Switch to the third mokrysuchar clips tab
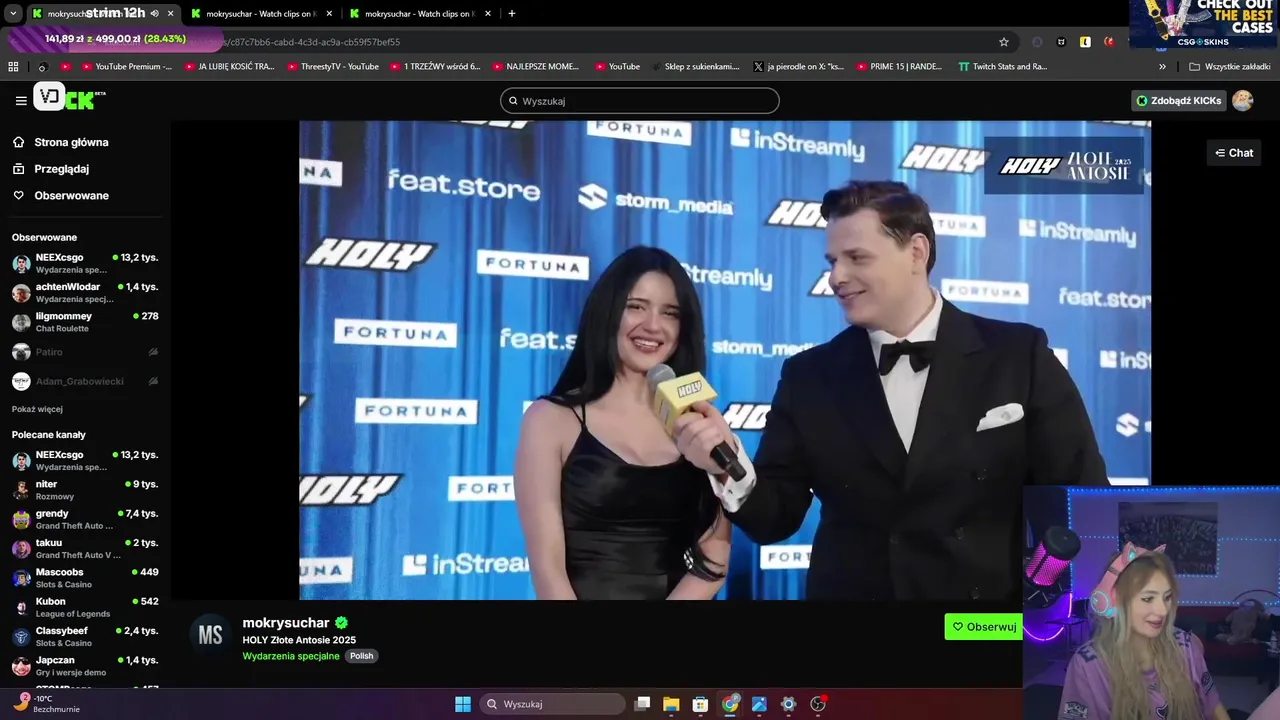 [x=421, y=14]
